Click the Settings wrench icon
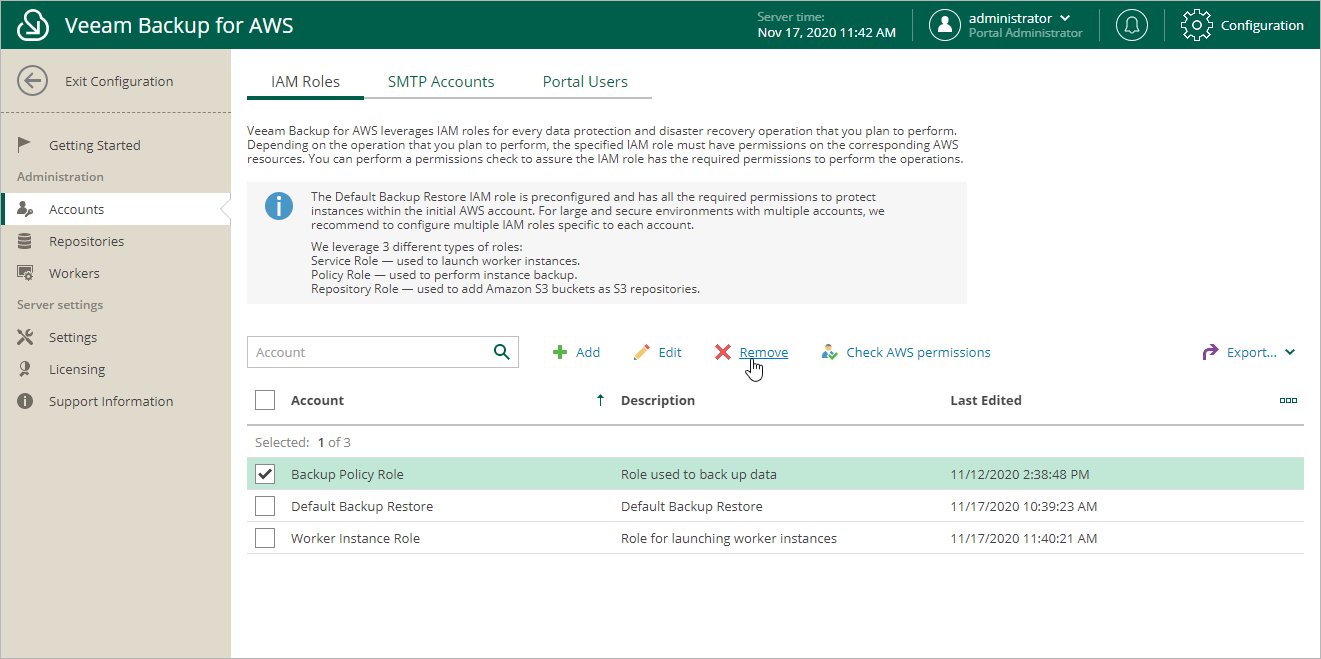1321x659 pixels. pyautogui.click(x=26, y=337)
